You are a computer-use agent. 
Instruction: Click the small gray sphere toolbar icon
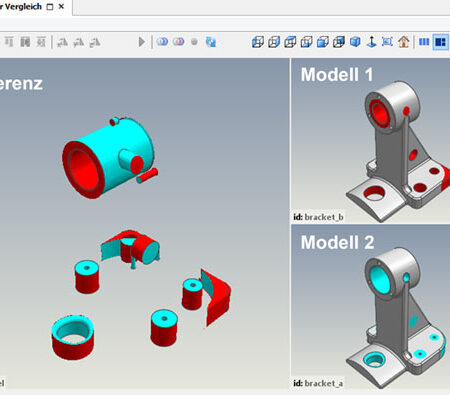(x=194, y=42)
